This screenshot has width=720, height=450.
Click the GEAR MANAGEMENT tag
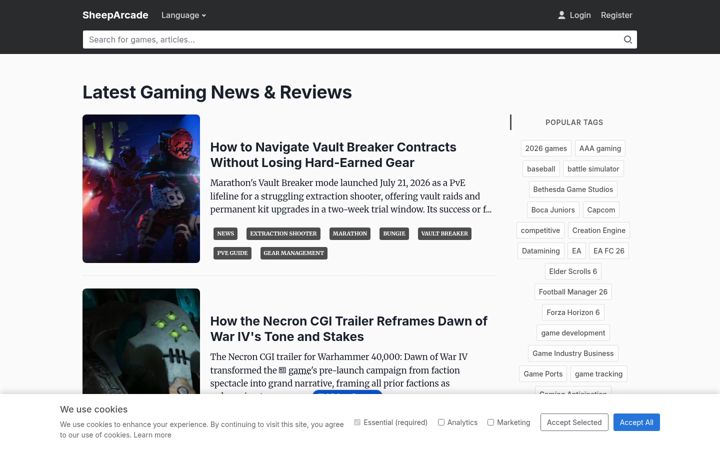tap(294, 253)
